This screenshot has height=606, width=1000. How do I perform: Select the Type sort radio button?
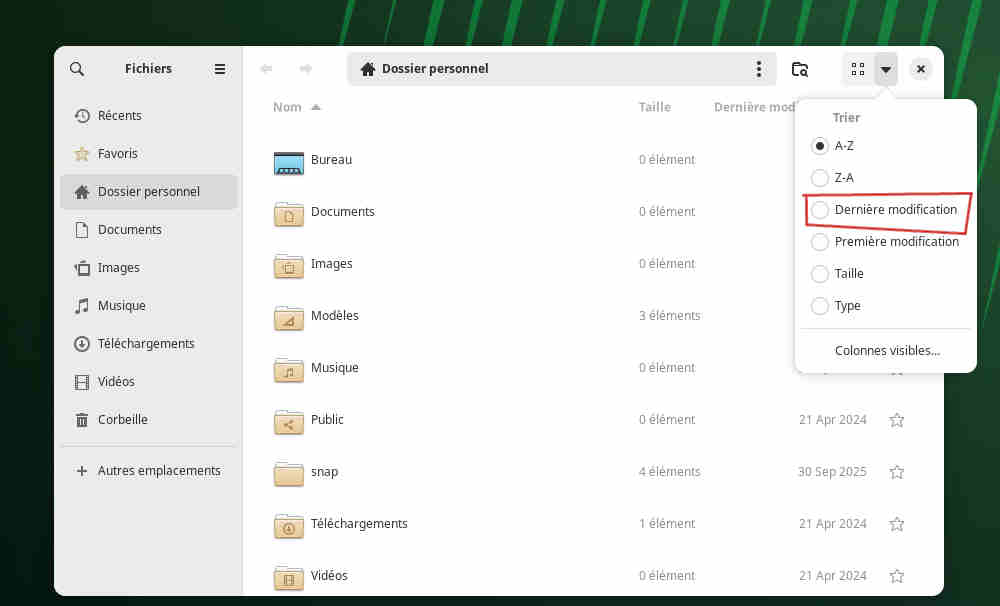821,306
